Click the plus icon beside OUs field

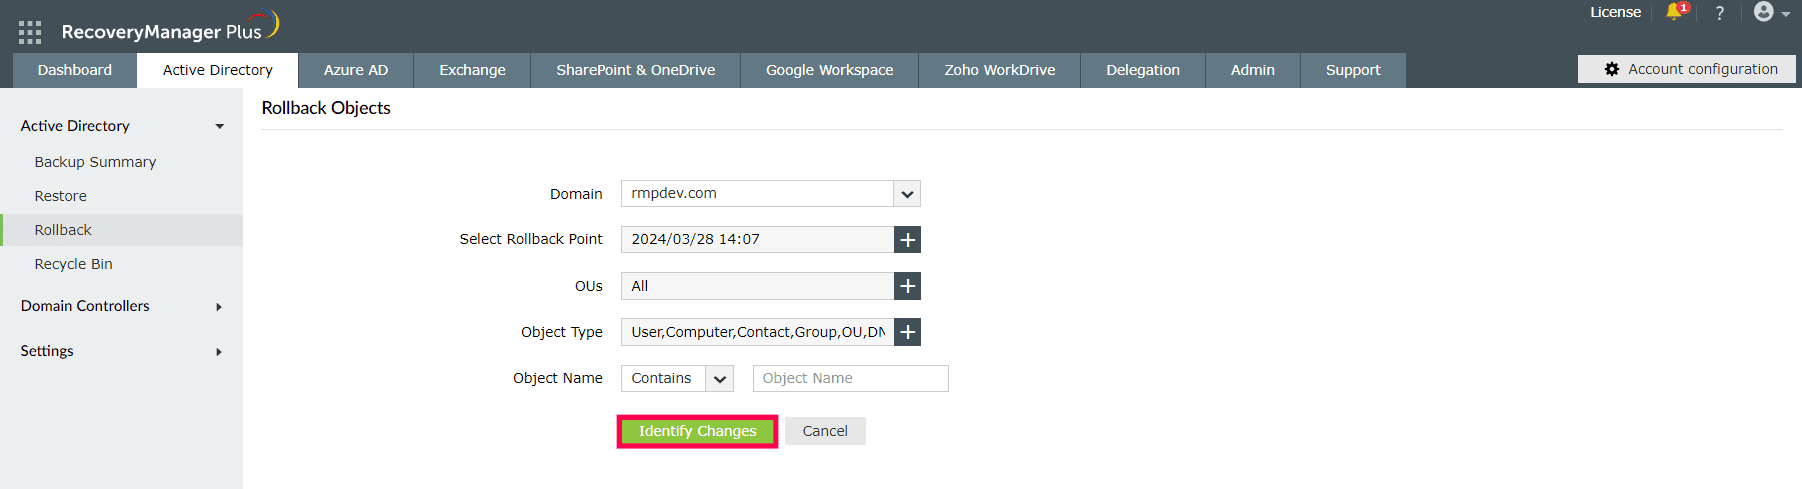[907, 286]
